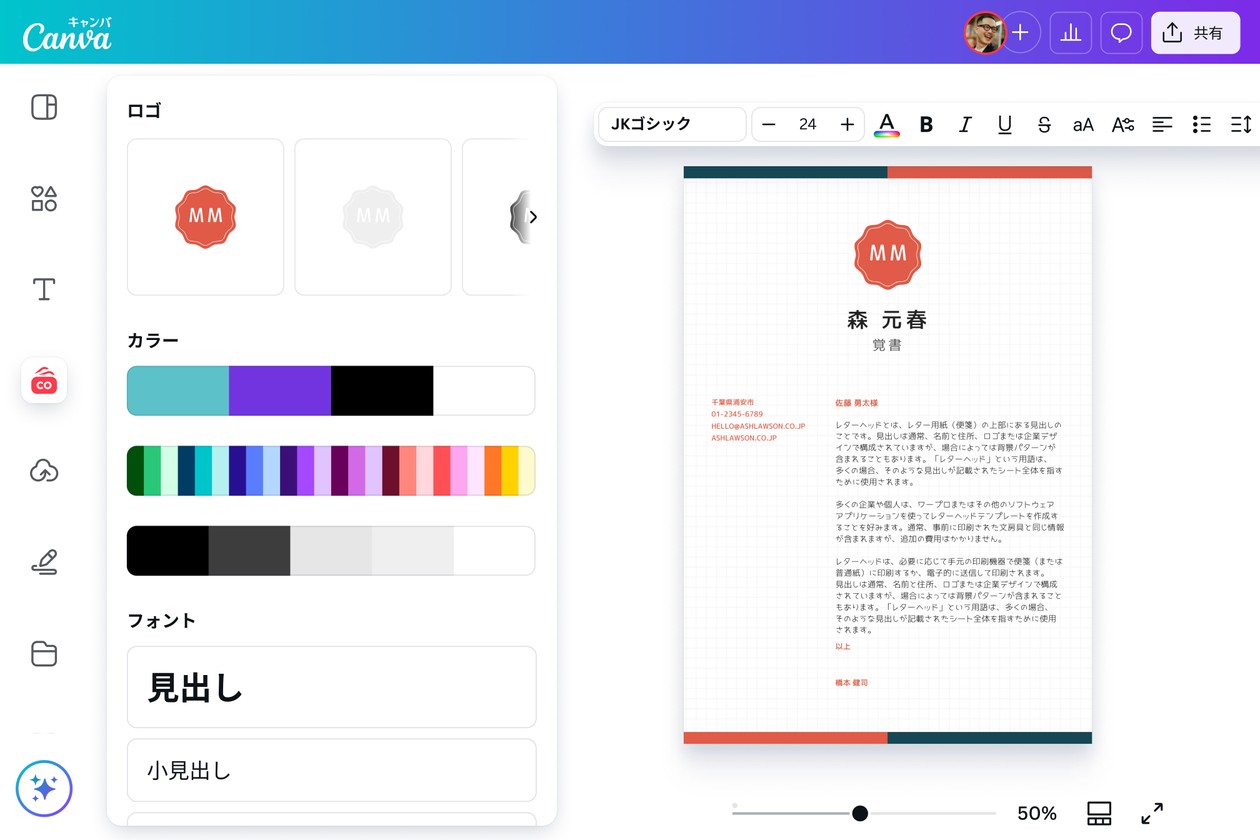The width and height of the screenshot is (1260, 840).
Task: Open the JKゴシック font dropdown
Action: pos(671,124)
